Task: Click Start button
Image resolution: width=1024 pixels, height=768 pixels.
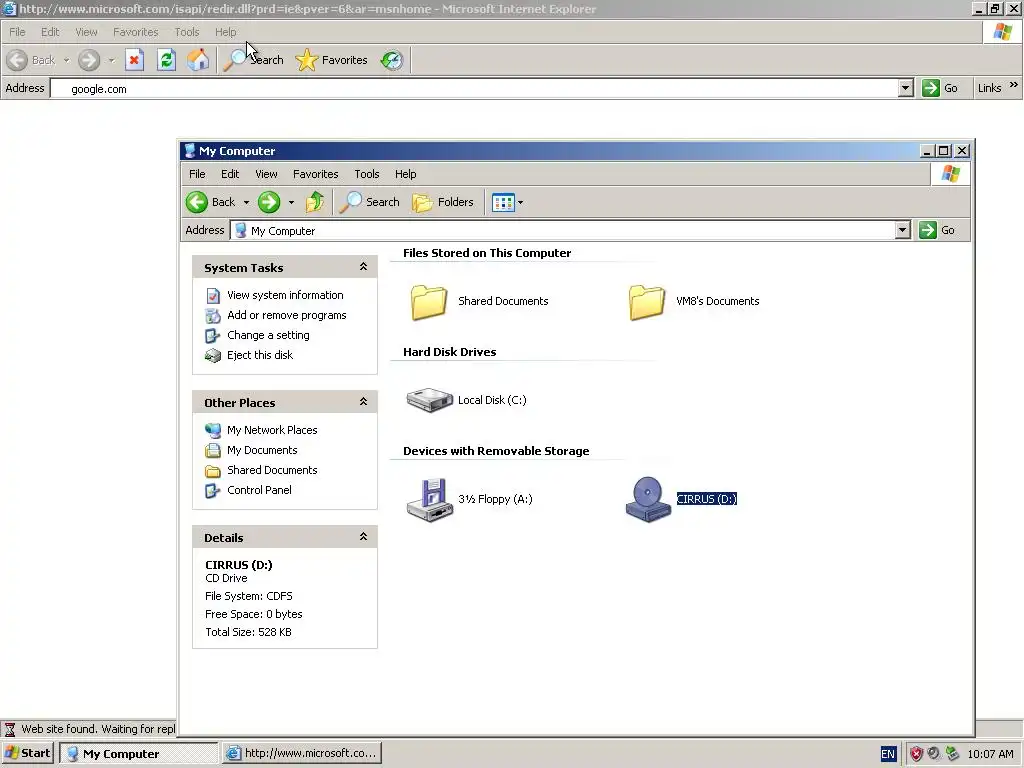Action: (27, 753)
